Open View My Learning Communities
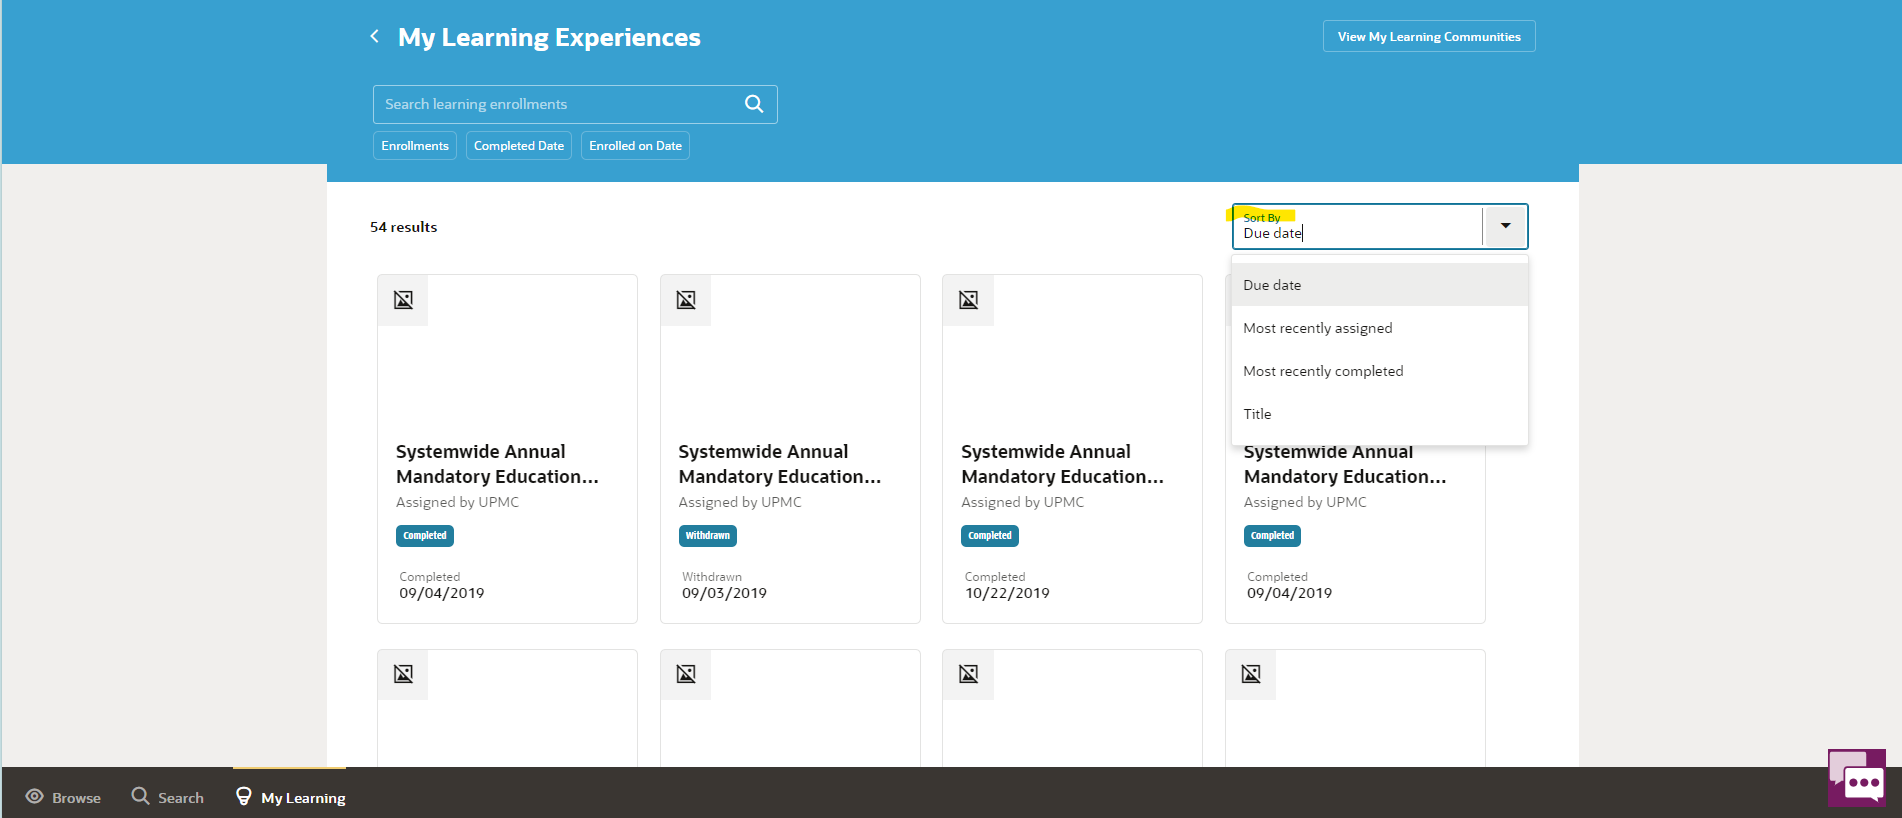This screenshot has width=1902, height=818. [x=1429, y=37]
